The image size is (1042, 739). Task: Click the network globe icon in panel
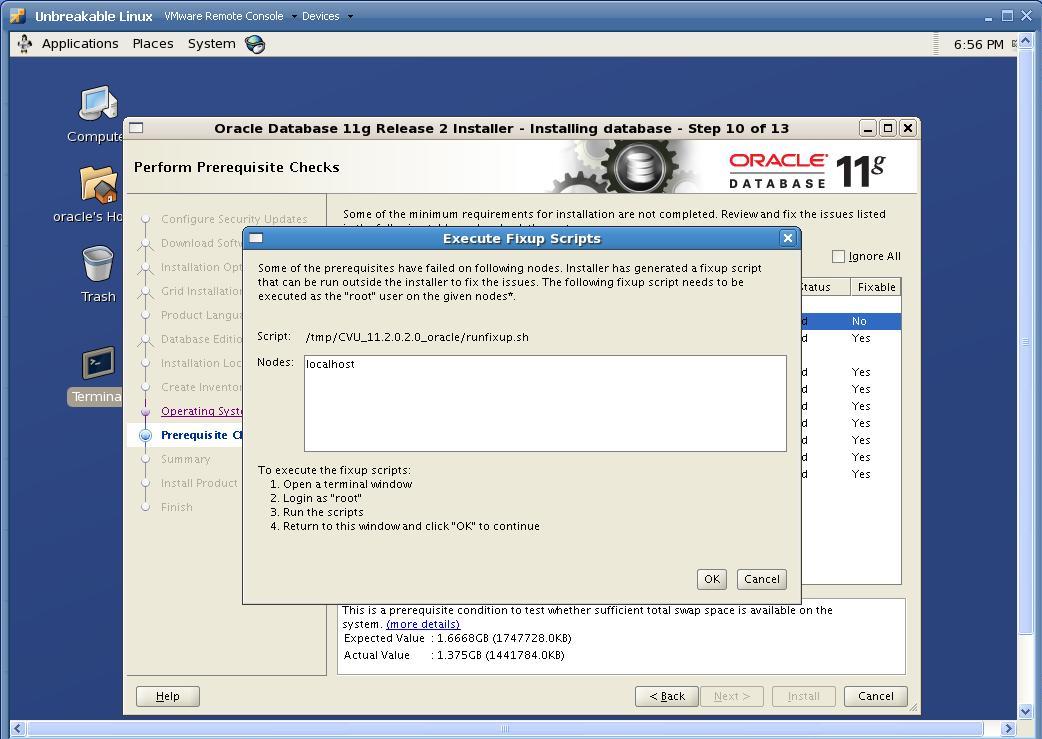click(x=255, y=44)
